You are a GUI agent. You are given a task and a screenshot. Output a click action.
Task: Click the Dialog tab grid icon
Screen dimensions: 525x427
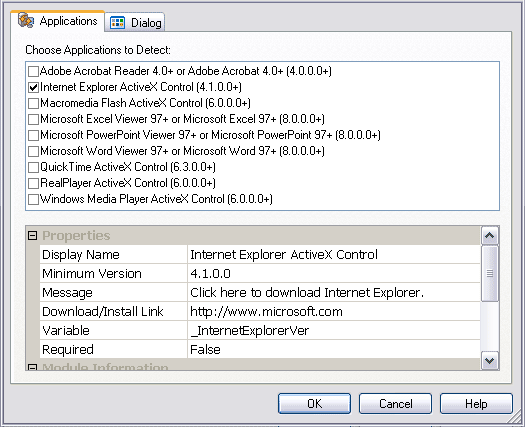pyautogui.click(x=118, y=23)
